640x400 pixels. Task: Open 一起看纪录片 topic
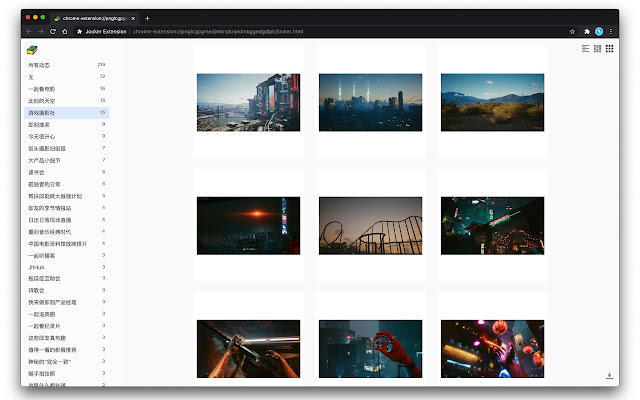click(x=67, y=326)
